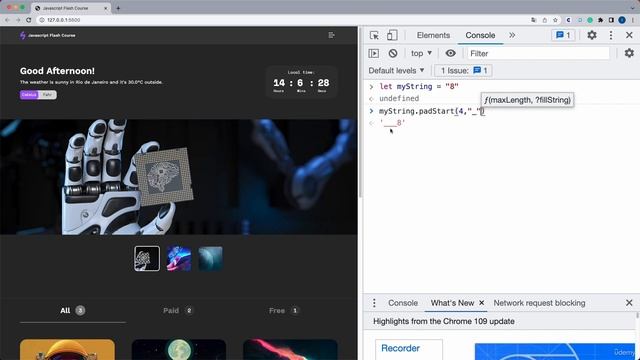Close the DevTools panel
The height and width of the screenshot is (360, 640).
pos(629,36)
